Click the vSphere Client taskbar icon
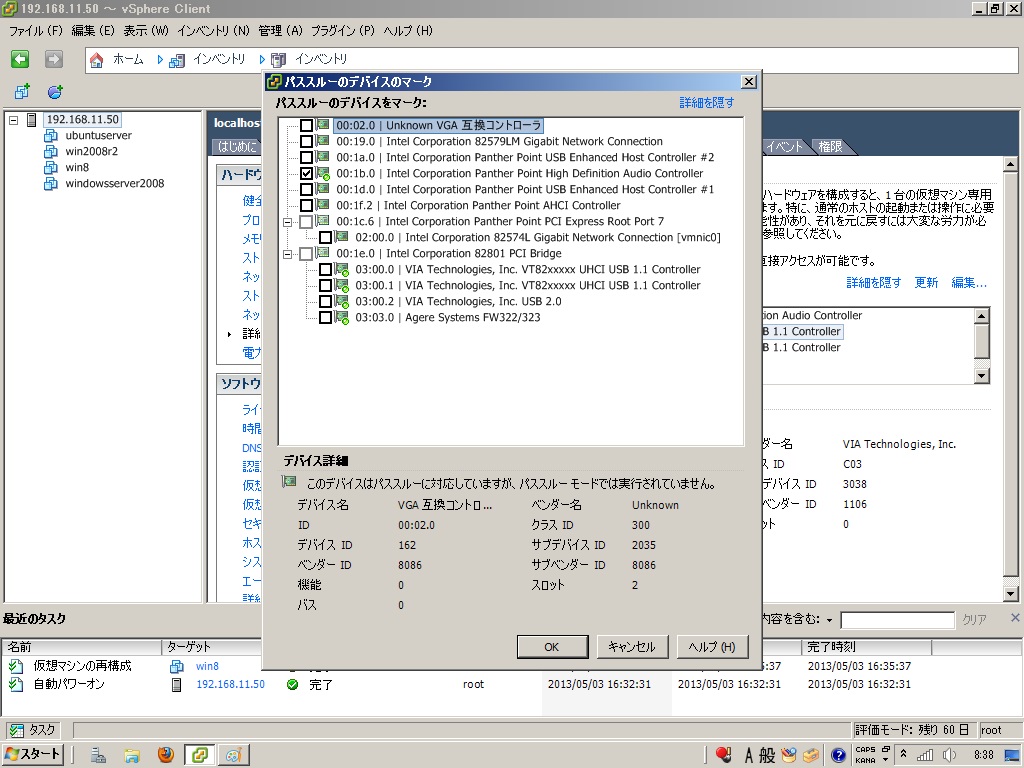The image size is (1024, 768). point(200,755)
